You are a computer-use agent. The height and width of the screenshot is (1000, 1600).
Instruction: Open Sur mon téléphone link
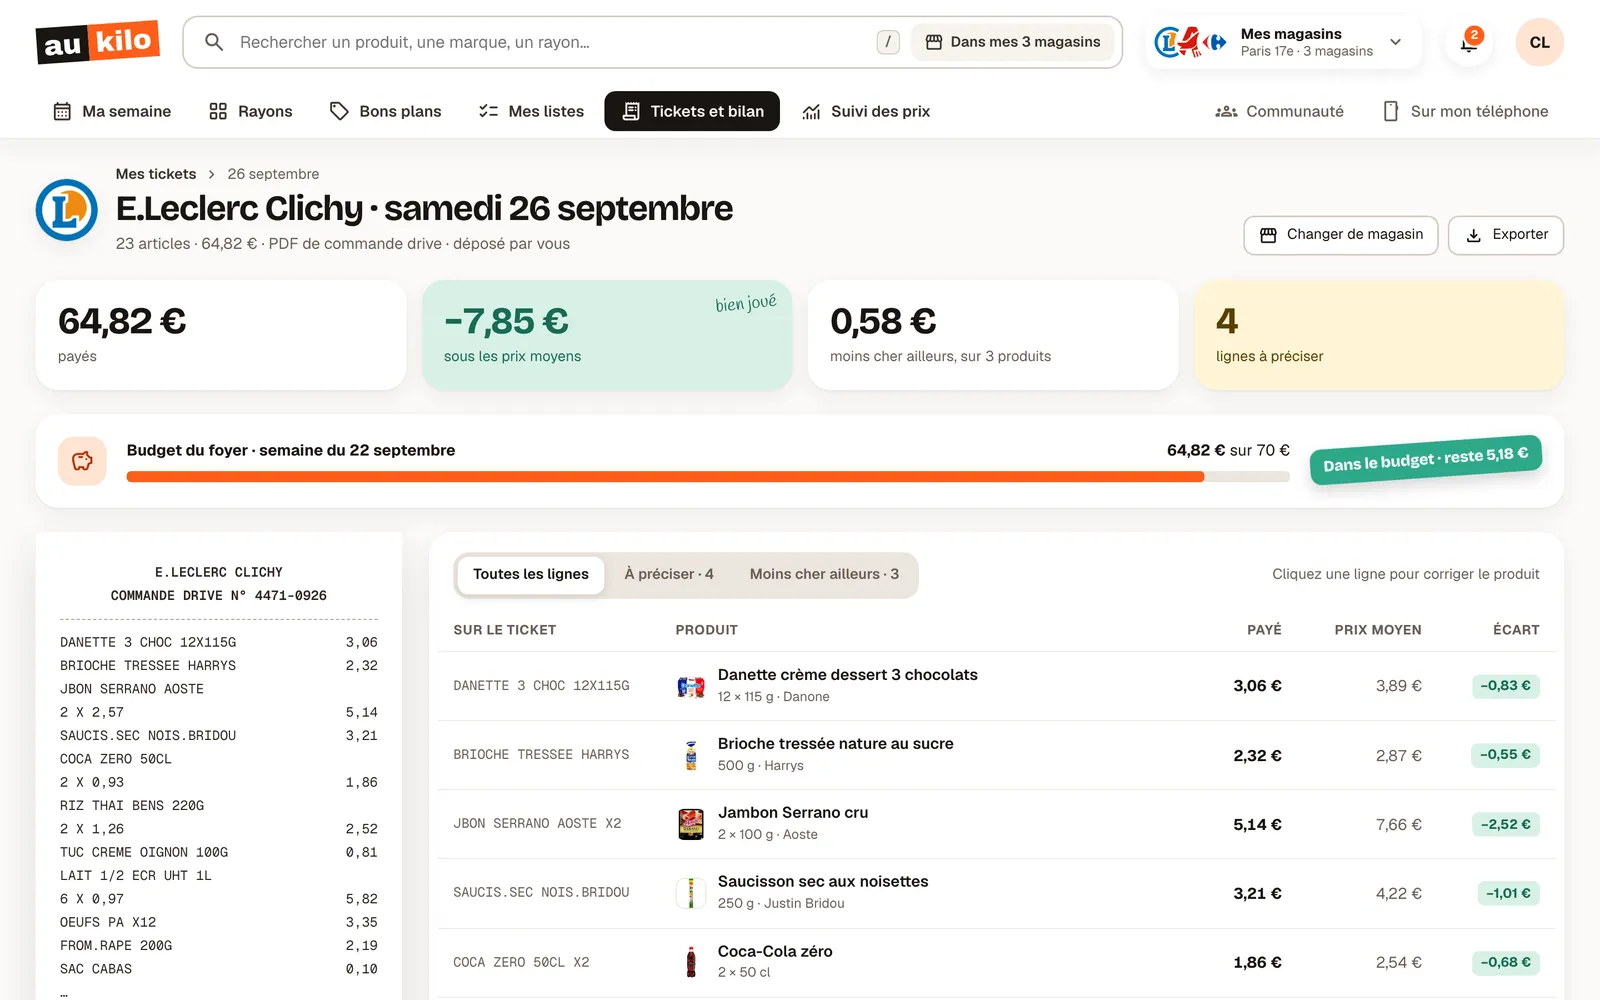(1465, 111)
